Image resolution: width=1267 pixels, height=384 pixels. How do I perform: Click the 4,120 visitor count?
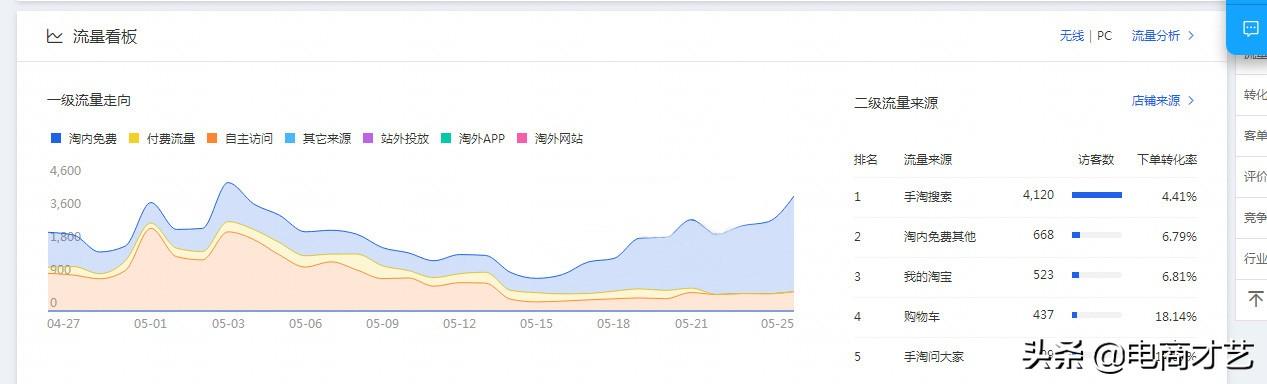coord(1038,195)
